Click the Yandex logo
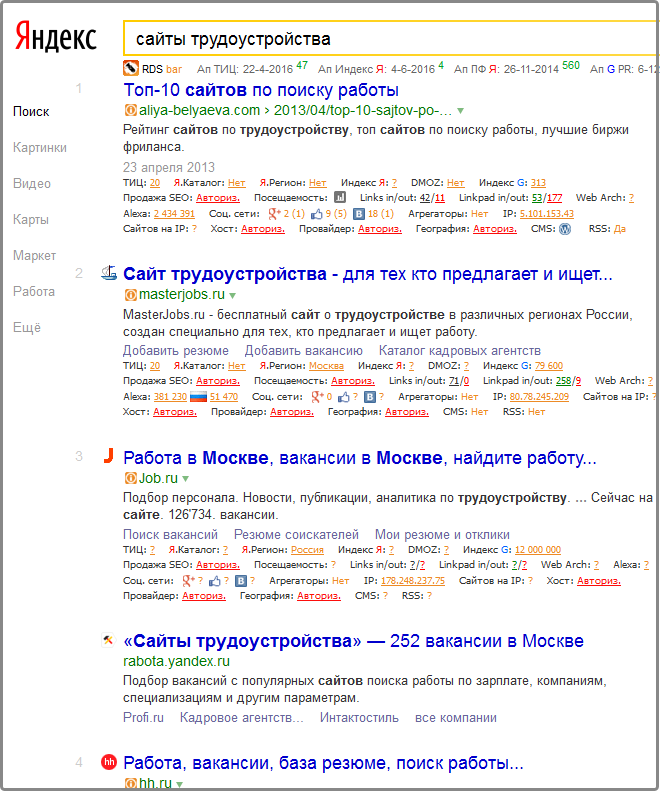The height and width of the screenshot is (791, 660). pyautogui.click(x=56, y=38)
